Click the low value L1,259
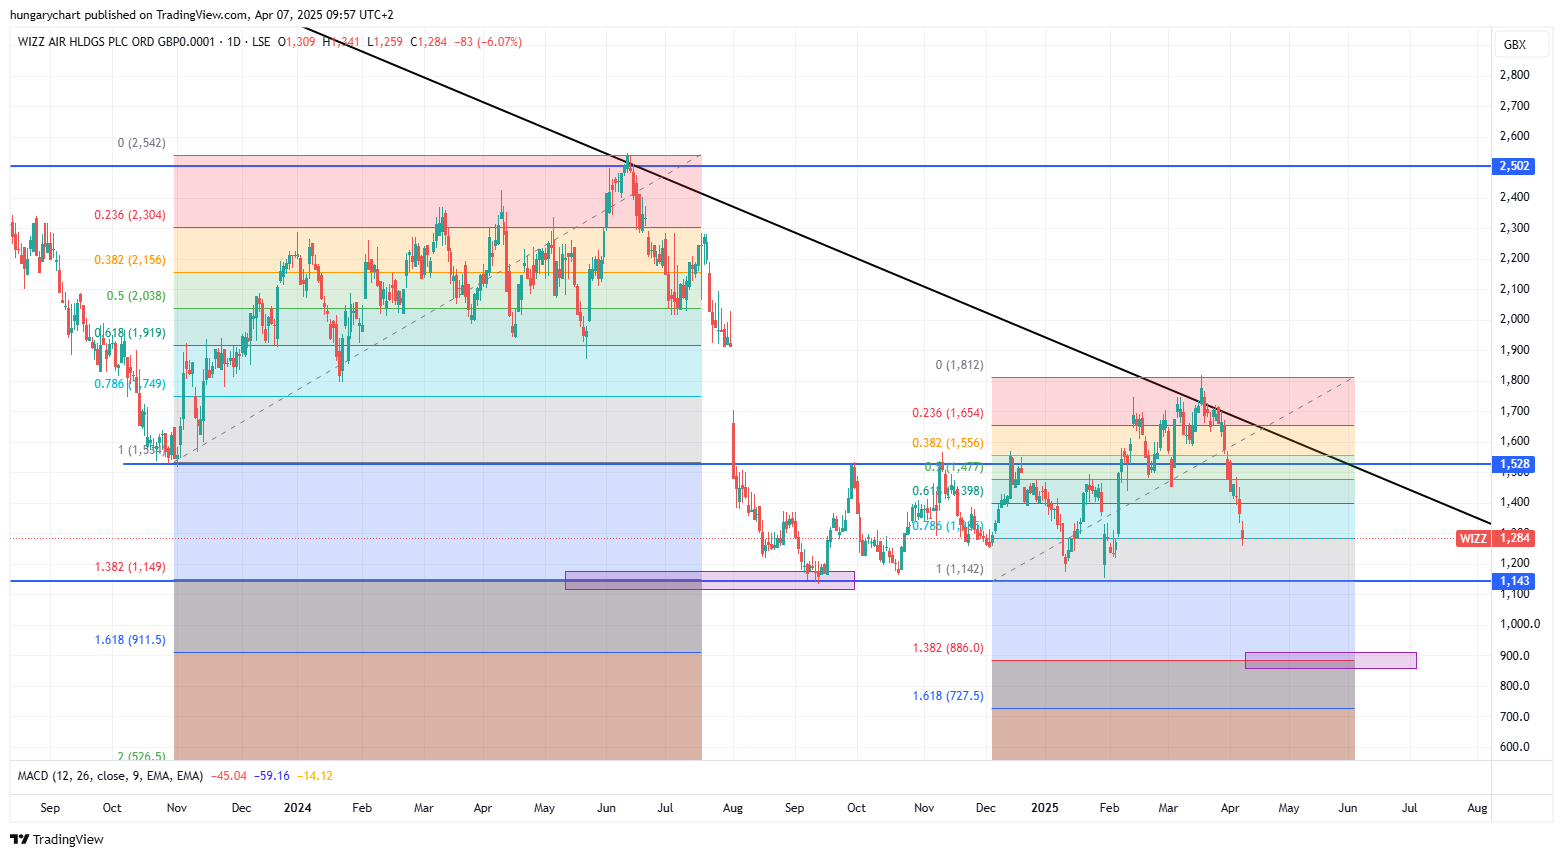This screenshot has width=1563, height=857. [x=385, y=42]
